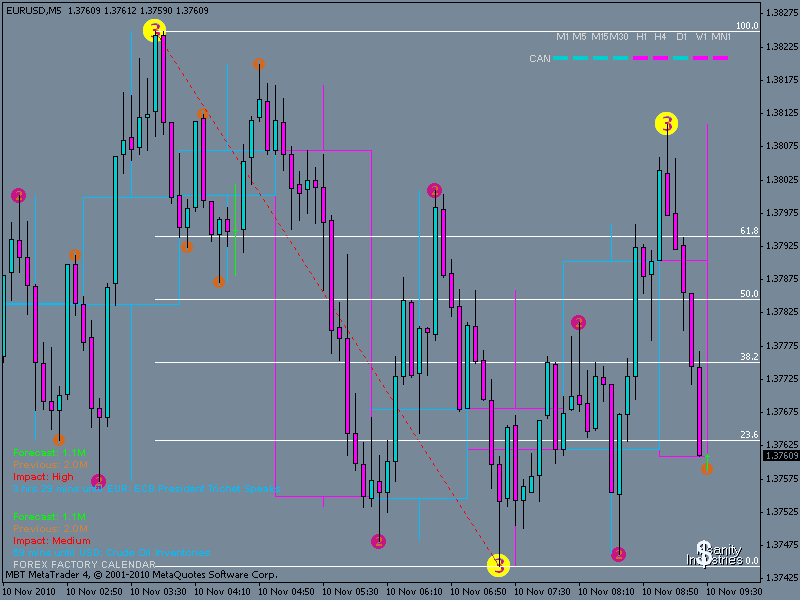The width and height of the screenshot is (800, 600).
Task: Click the 10 Nov 2010 date label
Action: click(29, 591)
